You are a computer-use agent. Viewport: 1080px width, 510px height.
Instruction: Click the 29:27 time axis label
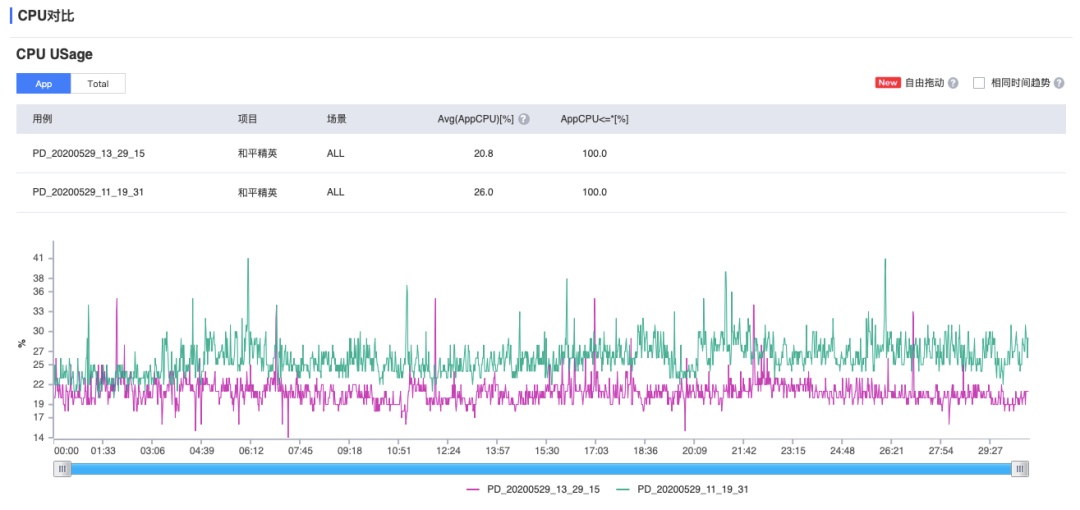990,451
